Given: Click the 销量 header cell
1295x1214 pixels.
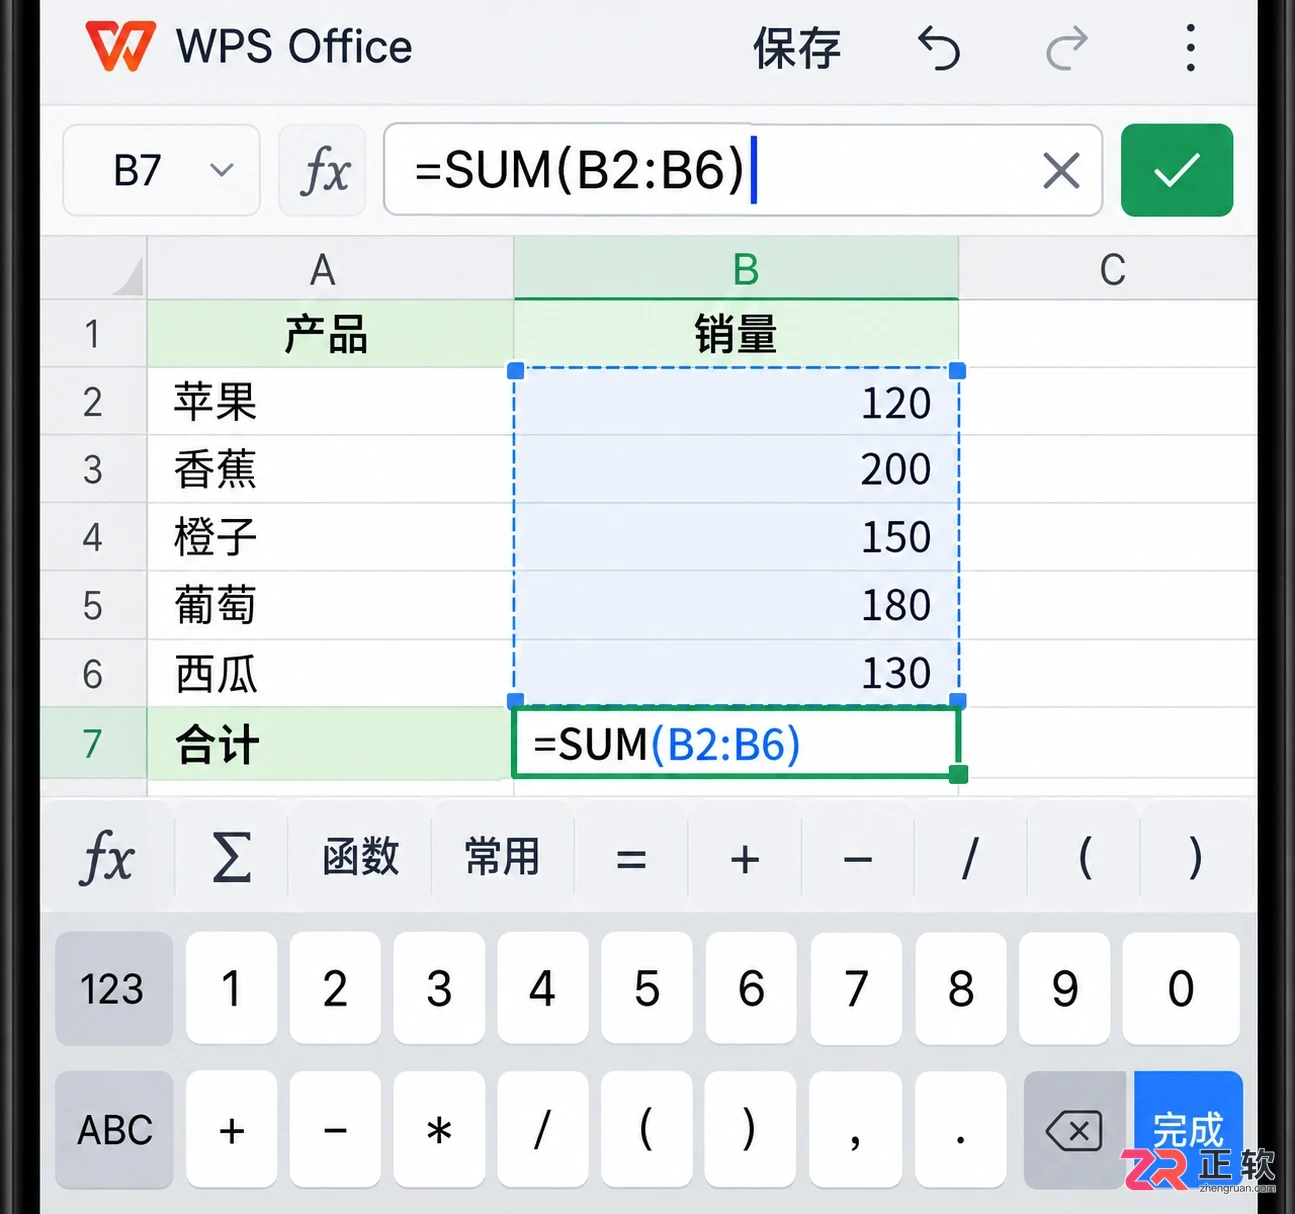Looking at the screenshot, I should click(736, 334).
